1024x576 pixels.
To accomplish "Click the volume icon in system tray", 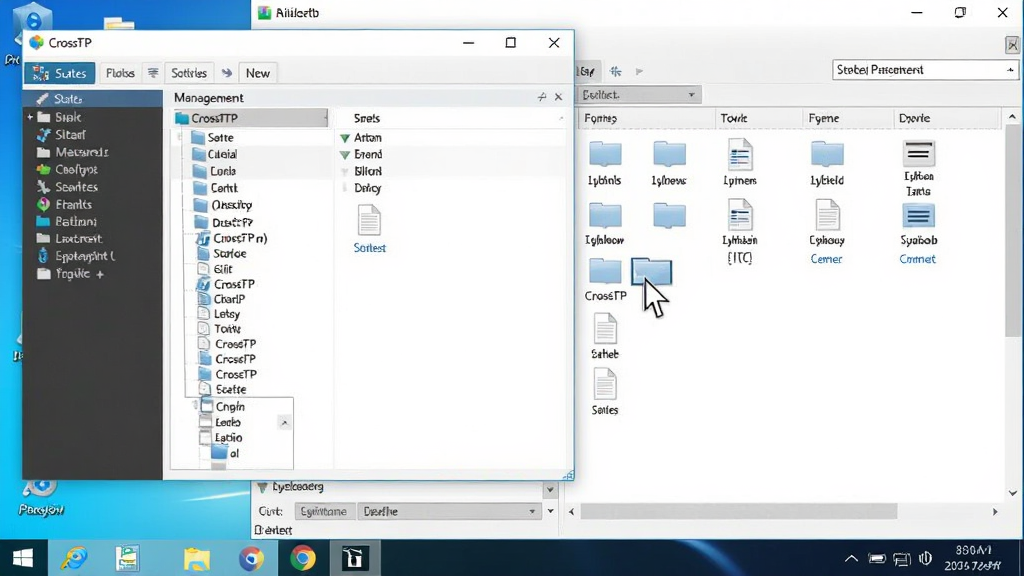I will (925, 558).
